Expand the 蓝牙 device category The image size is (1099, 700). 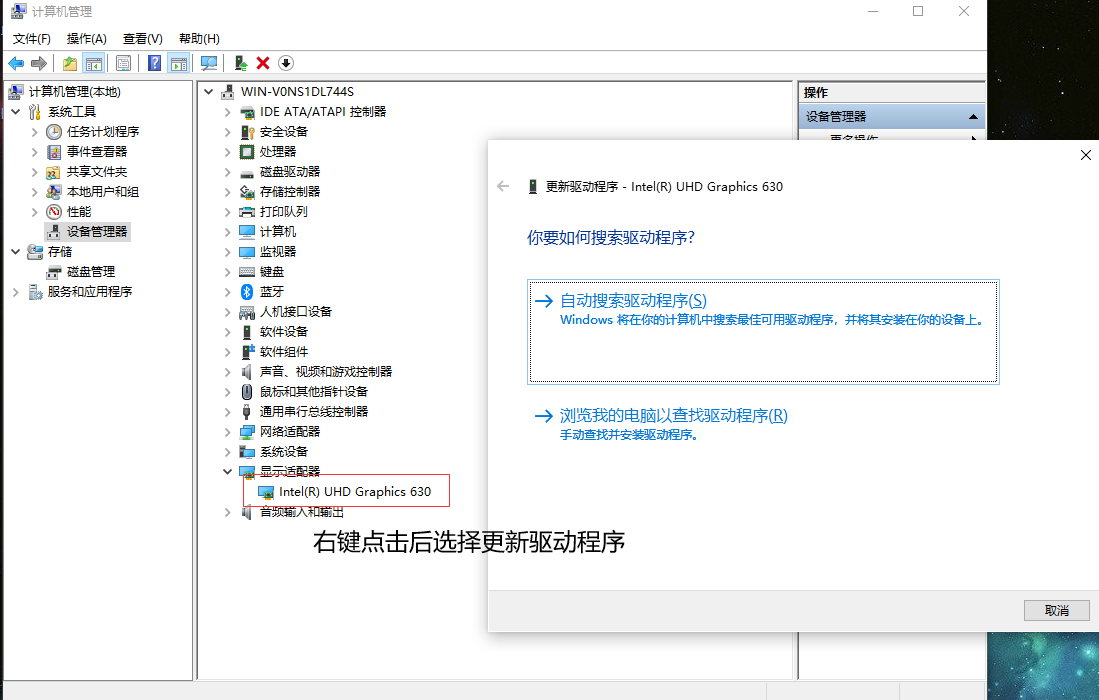pyautogui.click(x=227, y=291)
